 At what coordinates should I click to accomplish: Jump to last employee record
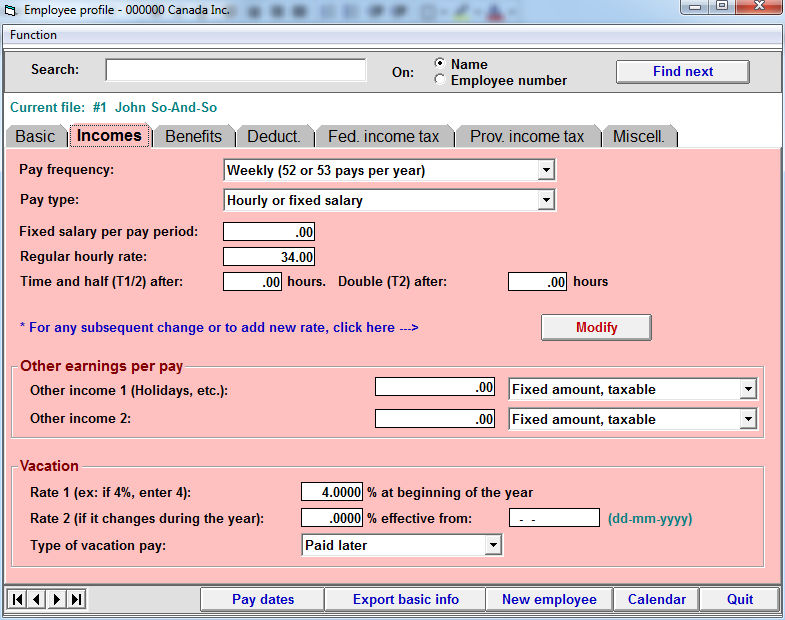pyautogui.click(x=76, y=599)
